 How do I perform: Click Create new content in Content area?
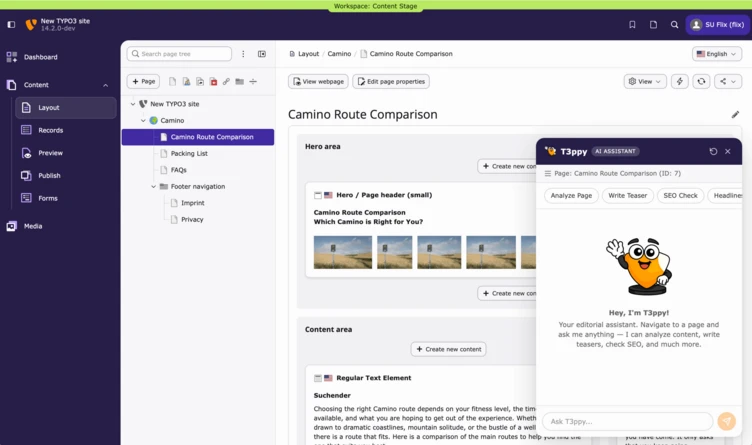(x=448, y=349)
